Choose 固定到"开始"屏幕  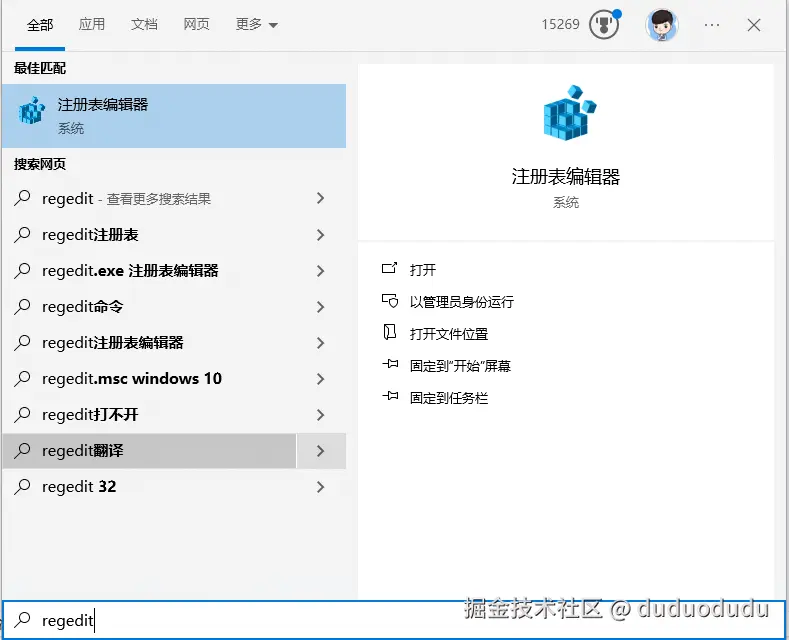[460, 366]
